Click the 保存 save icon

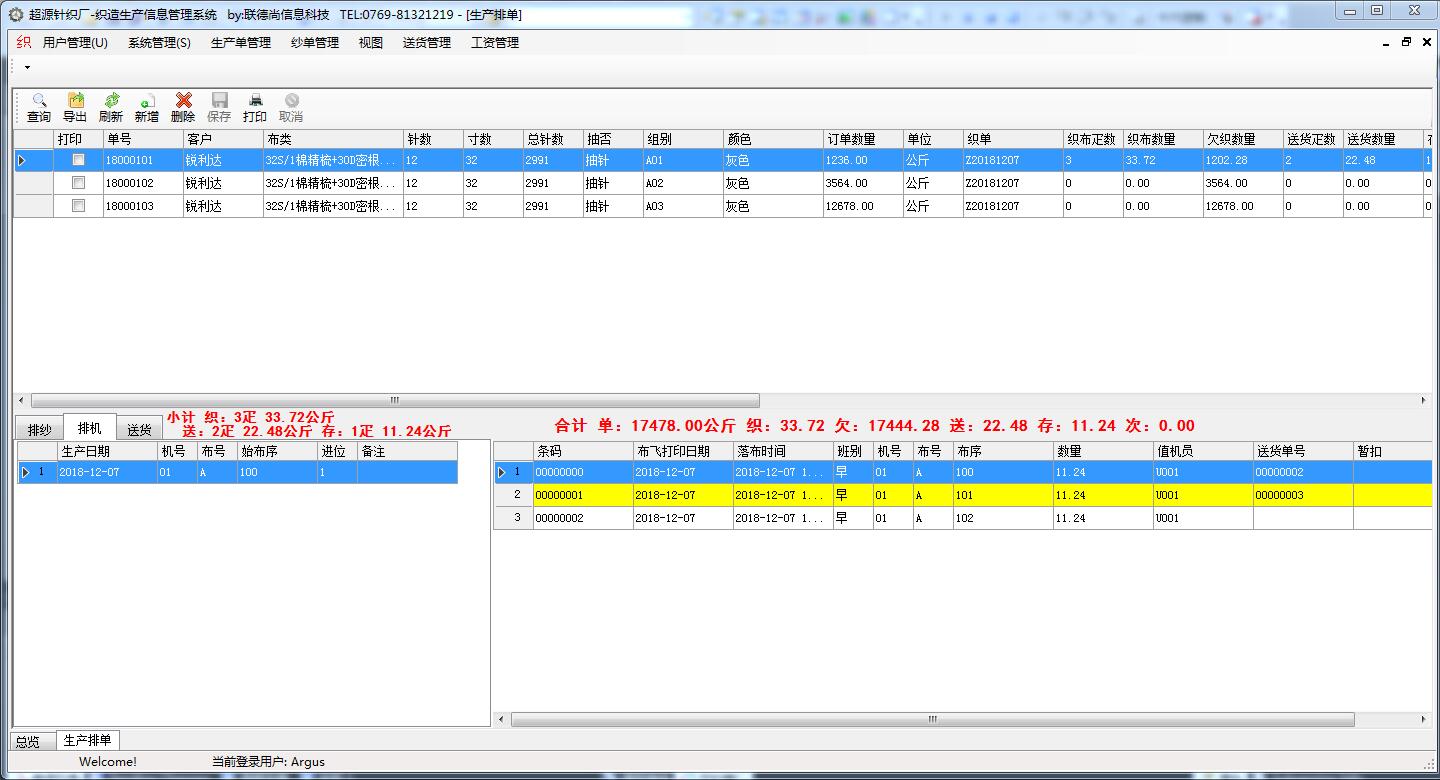click(219, 100)
